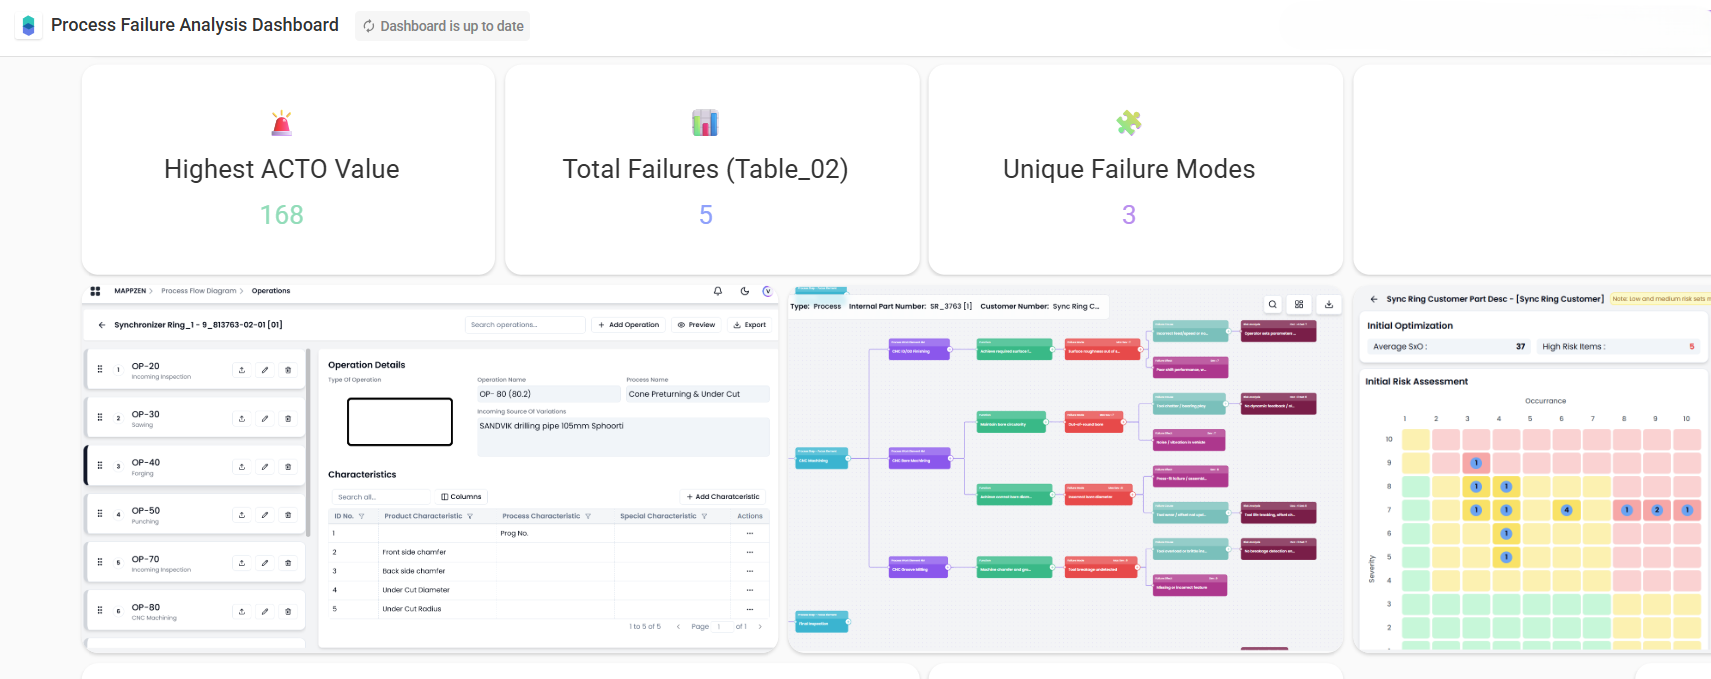Click the download icon in diagram toolbar

pos(1329,304)
